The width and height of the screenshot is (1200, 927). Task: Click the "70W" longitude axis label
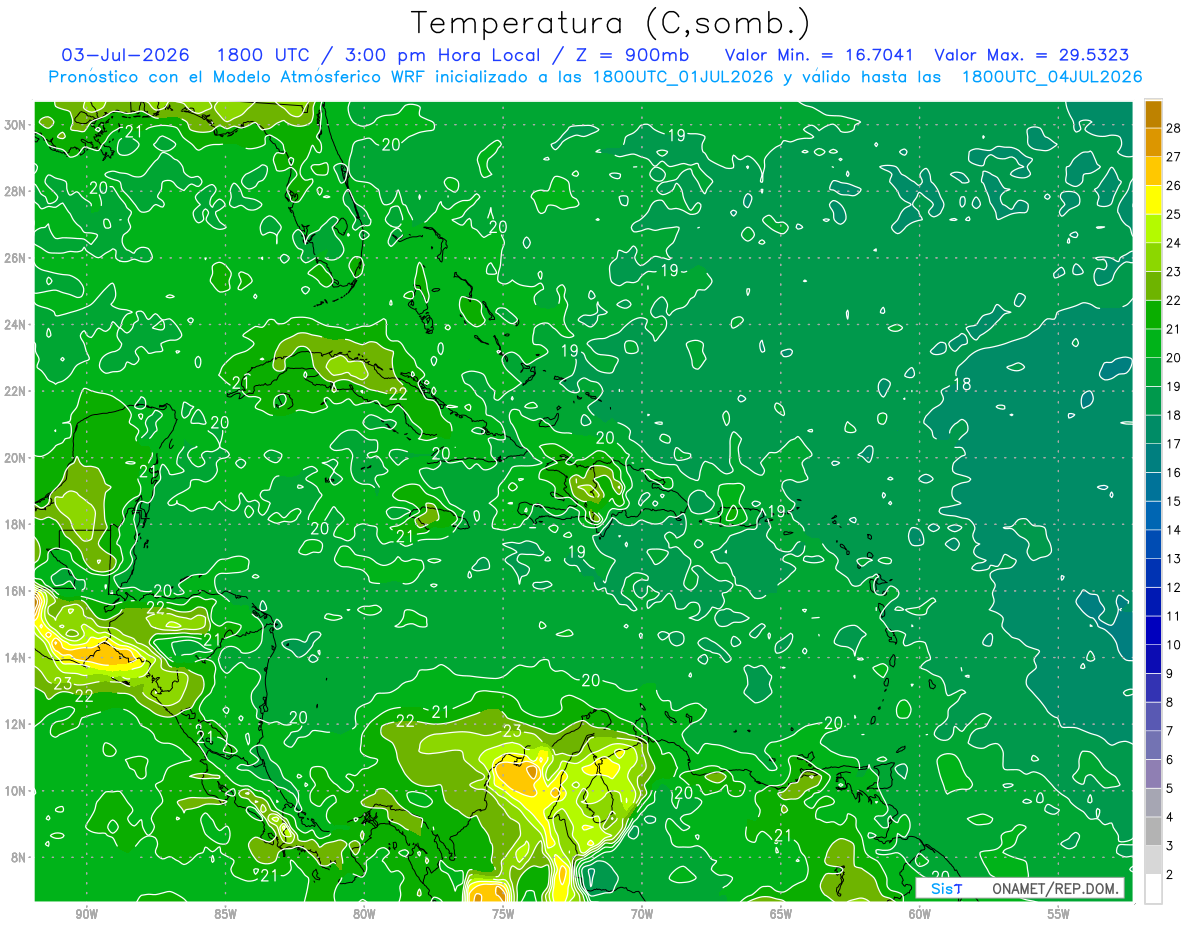coord(642,914)
